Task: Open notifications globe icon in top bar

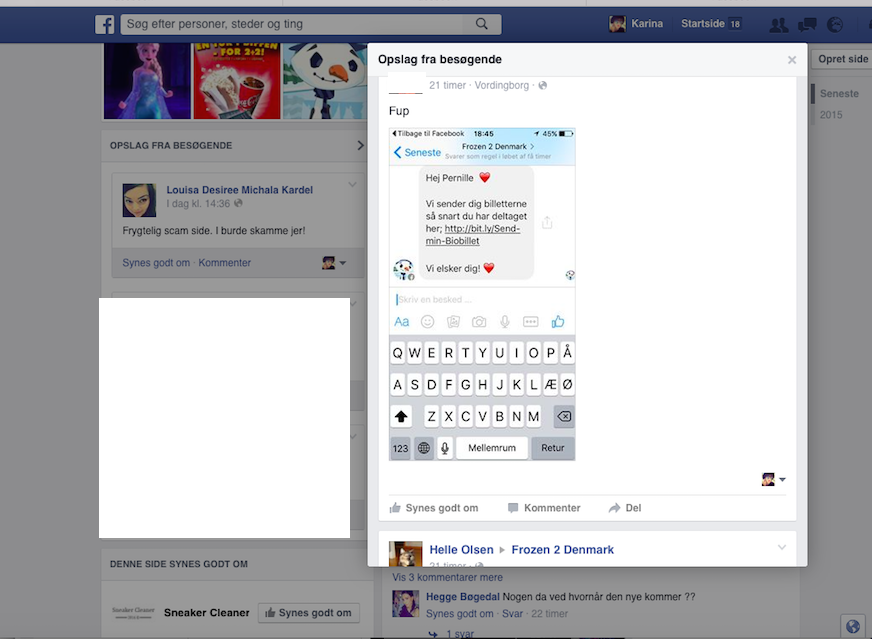Action: tap(835, 24)
